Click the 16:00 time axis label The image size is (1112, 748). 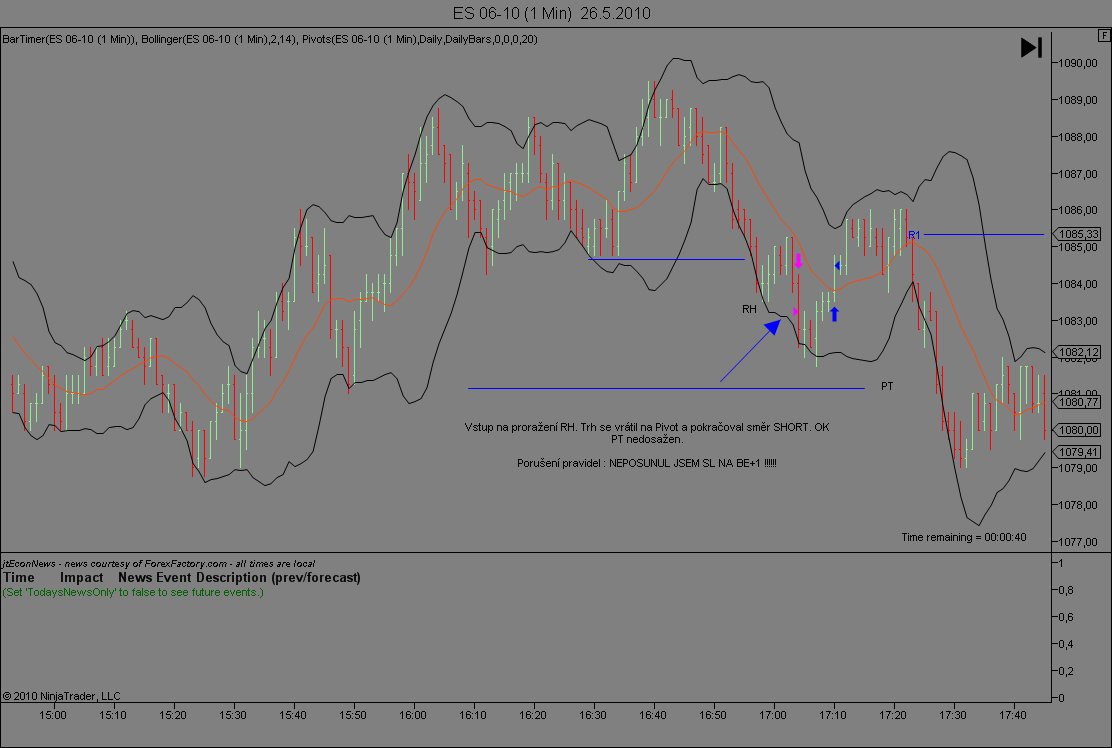coord(413,715)
